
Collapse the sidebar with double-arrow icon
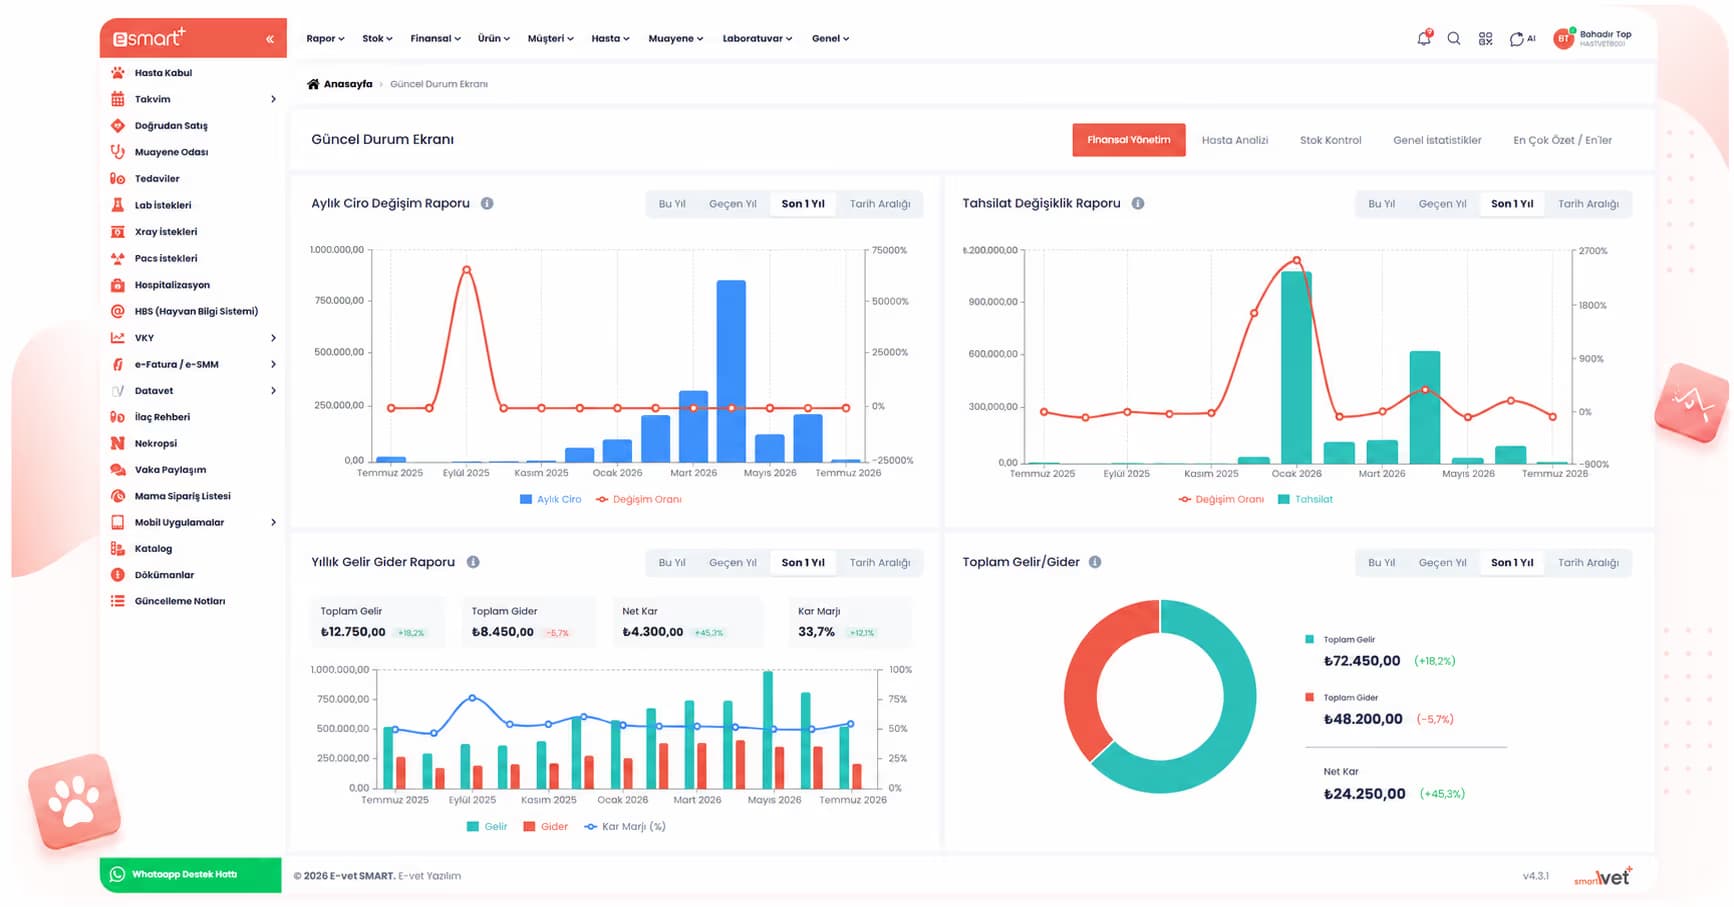pos(270,39)
